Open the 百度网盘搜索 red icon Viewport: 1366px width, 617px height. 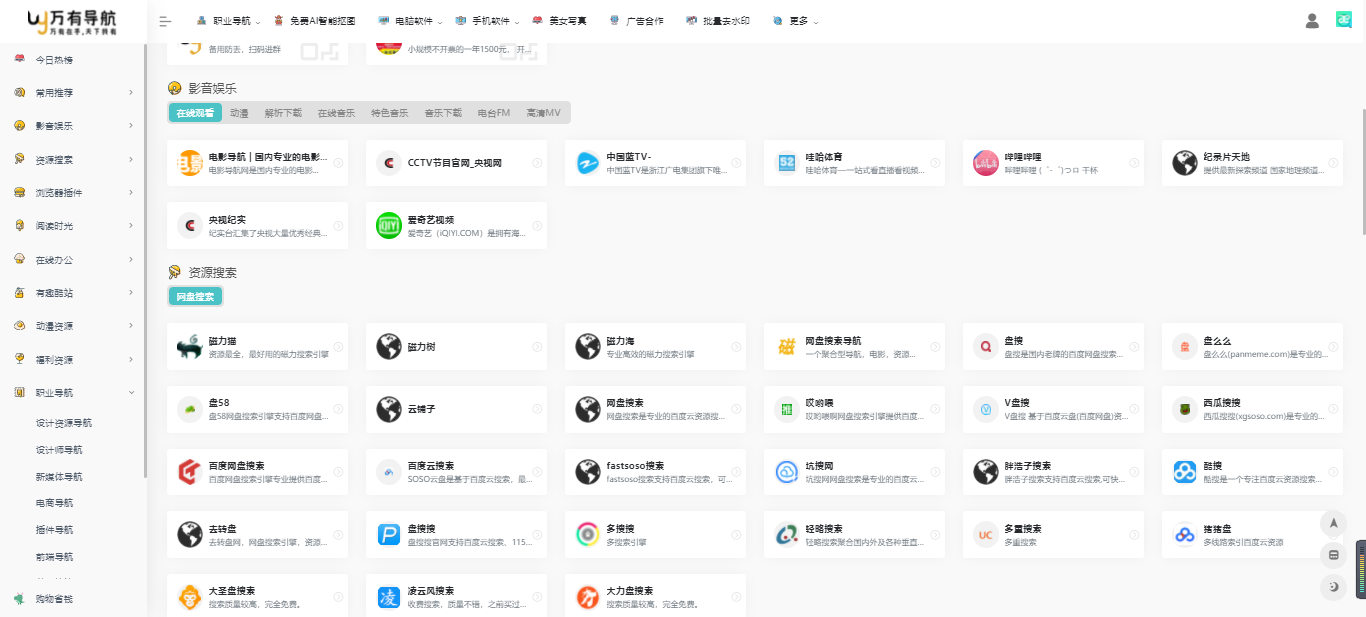click(190, 472)
